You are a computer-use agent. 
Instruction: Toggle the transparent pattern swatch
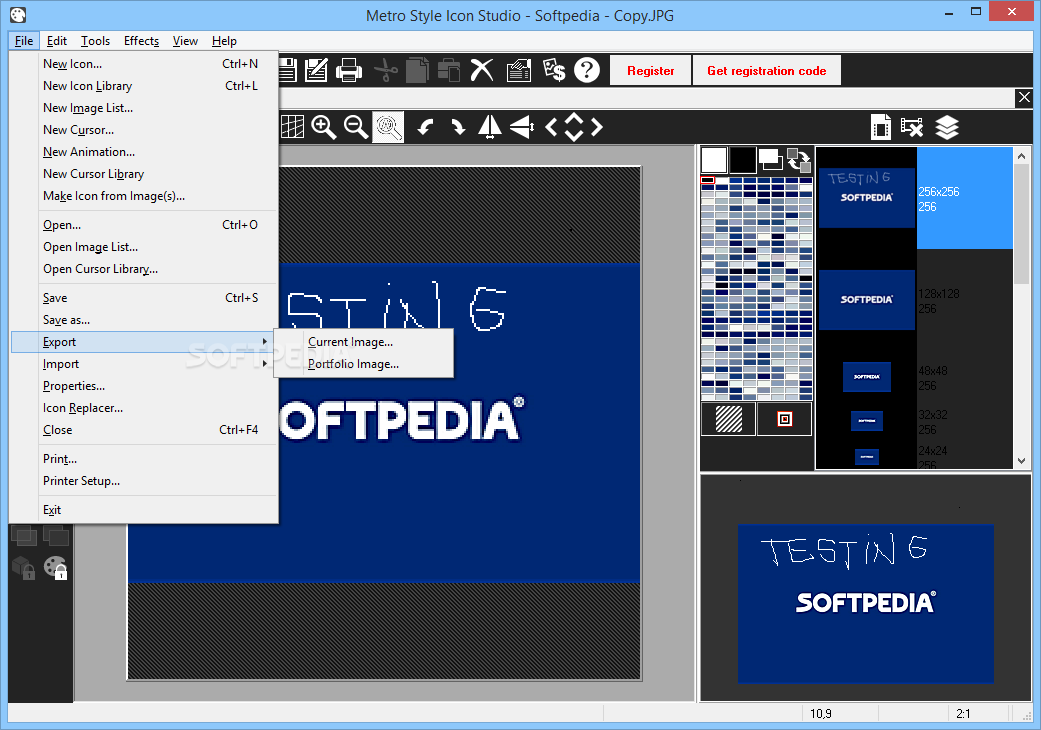[x=728, y=418]
